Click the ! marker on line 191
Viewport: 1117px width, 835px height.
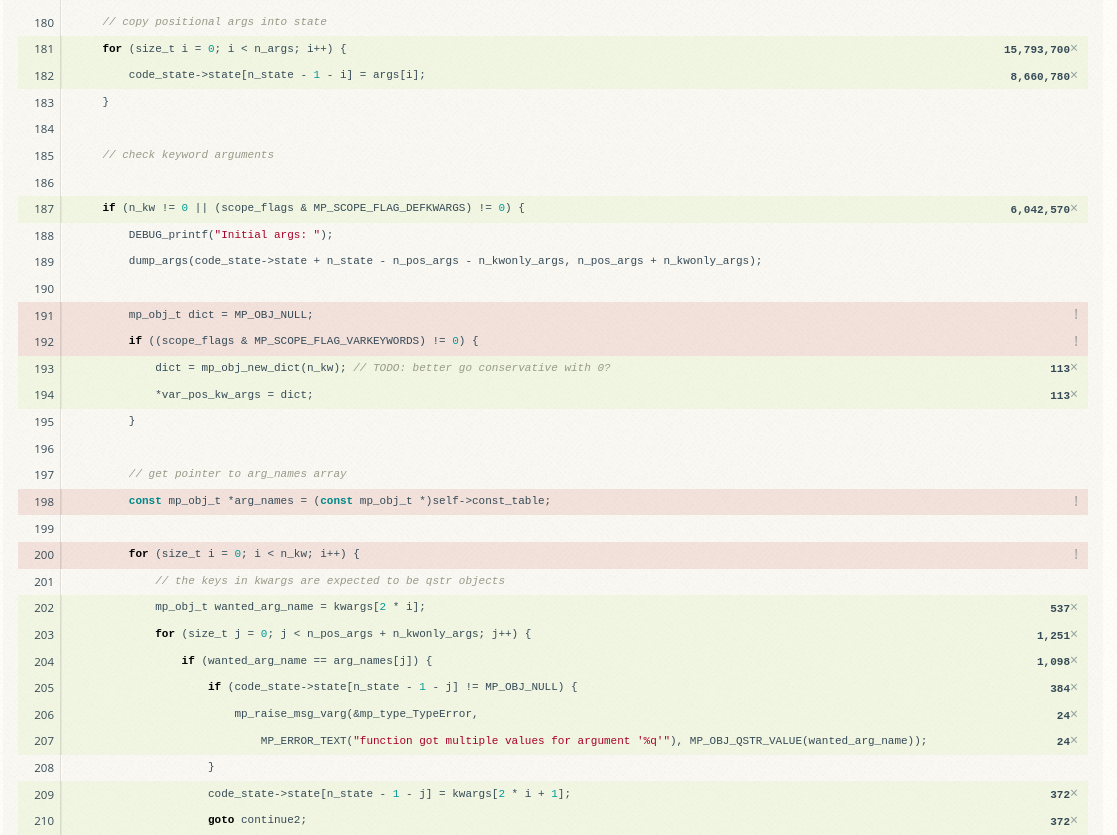[1076, 314]
